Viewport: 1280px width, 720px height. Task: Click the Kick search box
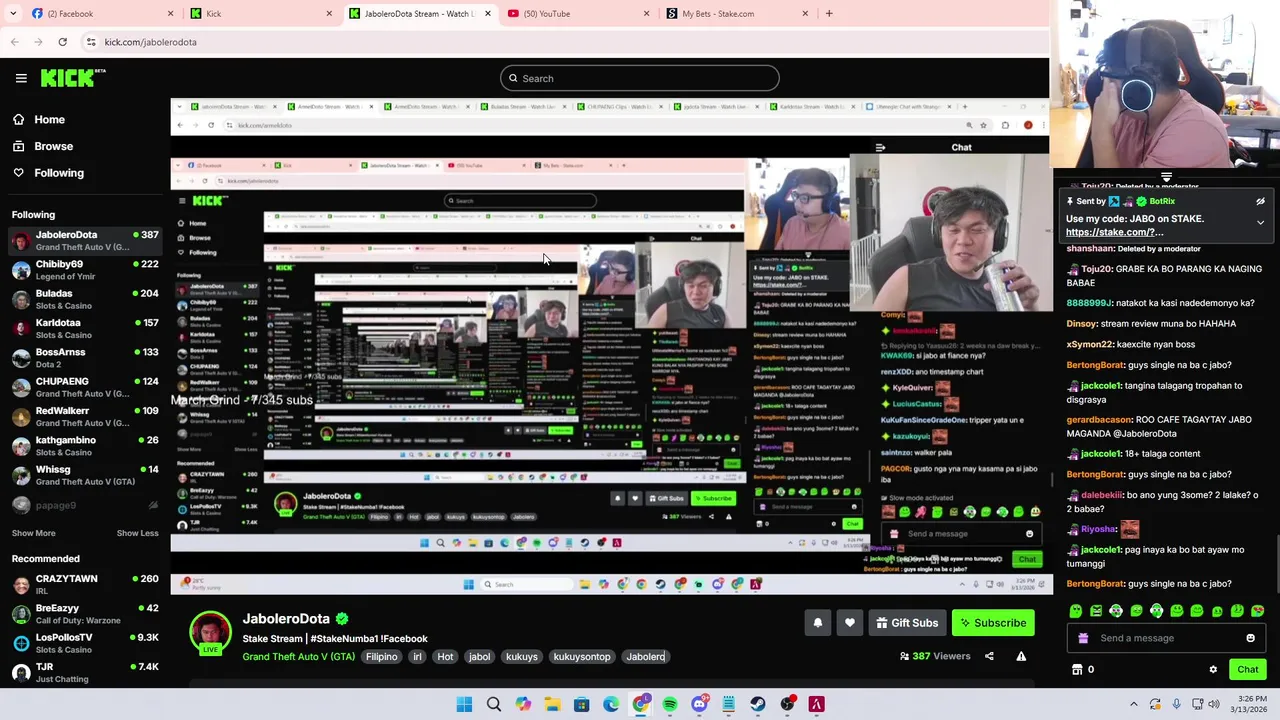(640, 78)
